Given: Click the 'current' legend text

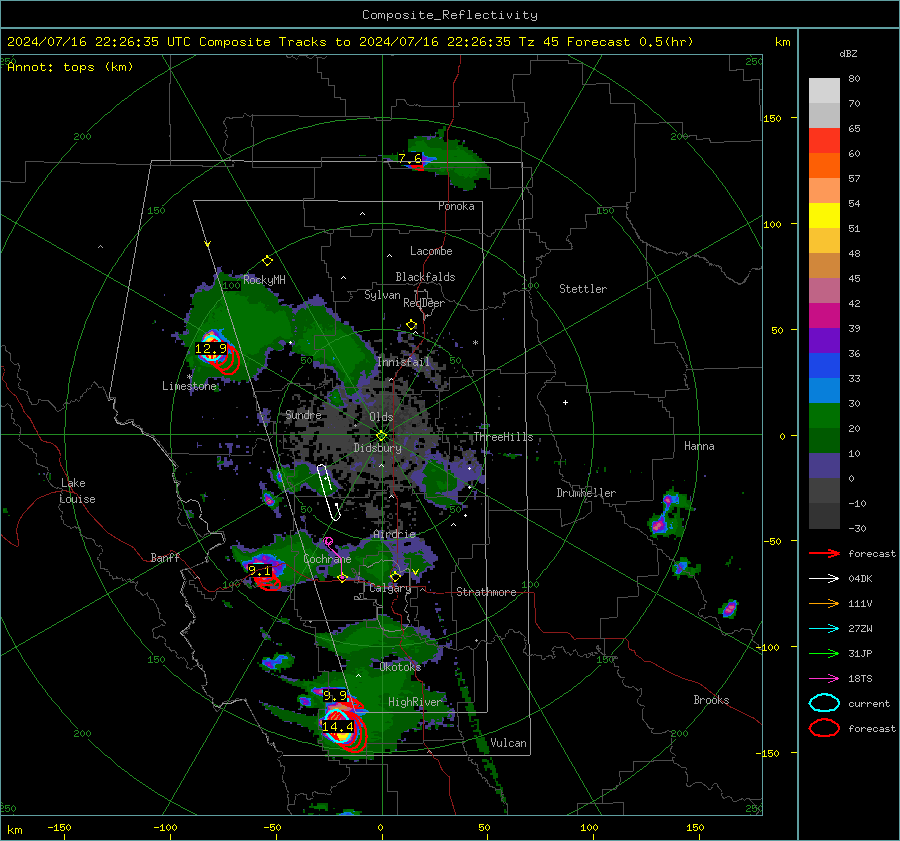Looking at the screenshot, I should [x=869, y=704].
